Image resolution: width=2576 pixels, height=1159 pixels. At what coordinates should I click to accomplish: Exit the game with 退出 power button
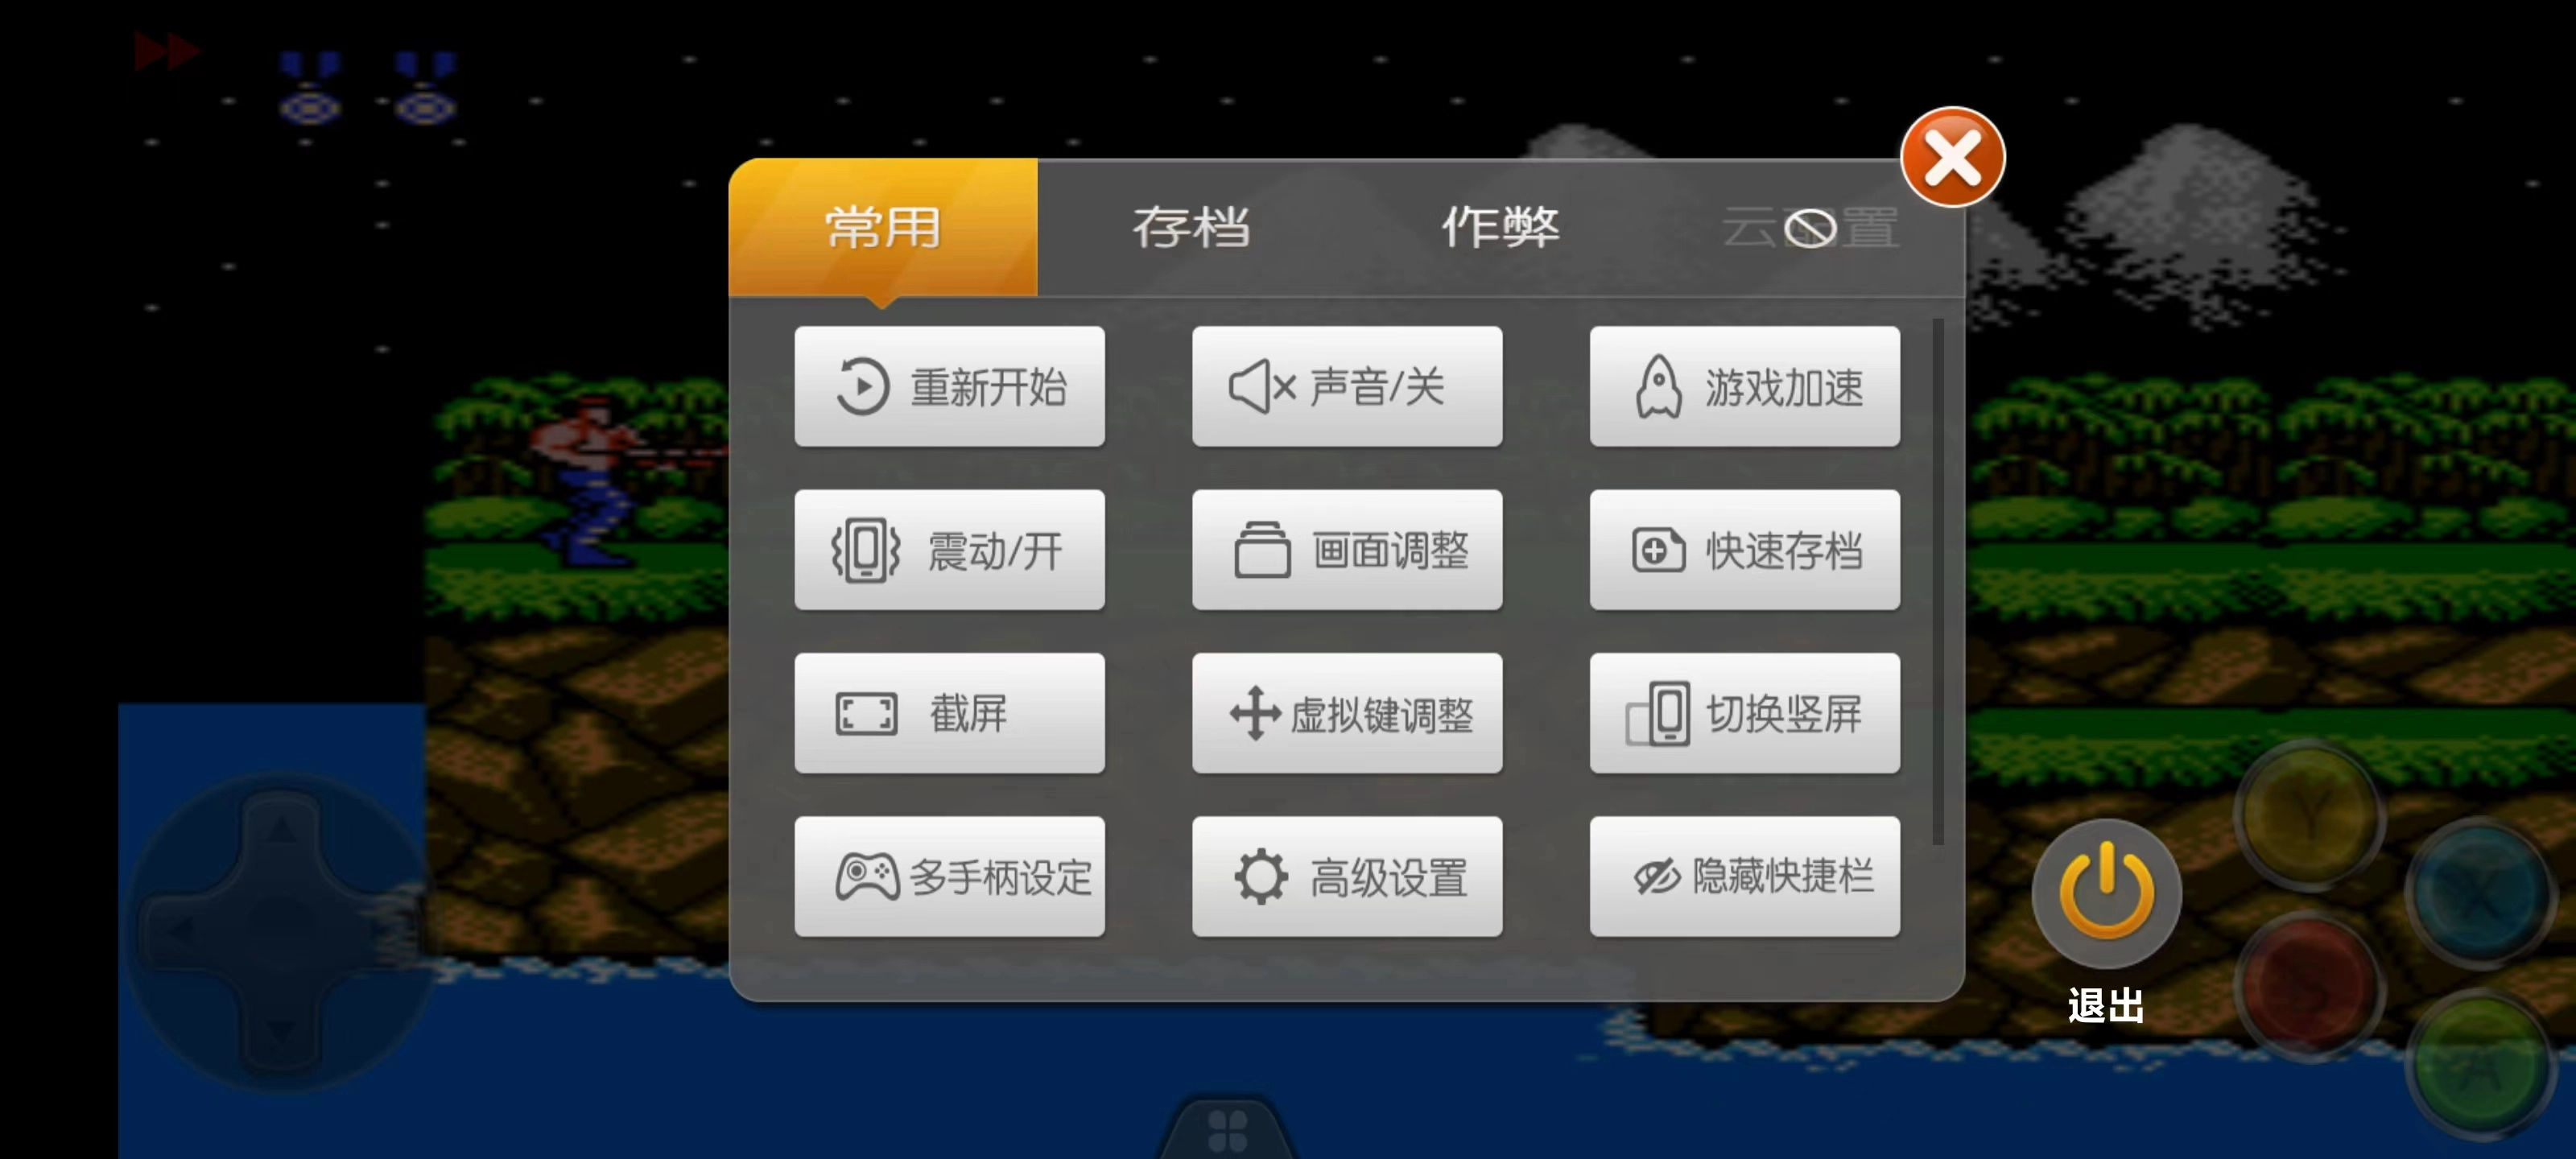click(2106, 893)
